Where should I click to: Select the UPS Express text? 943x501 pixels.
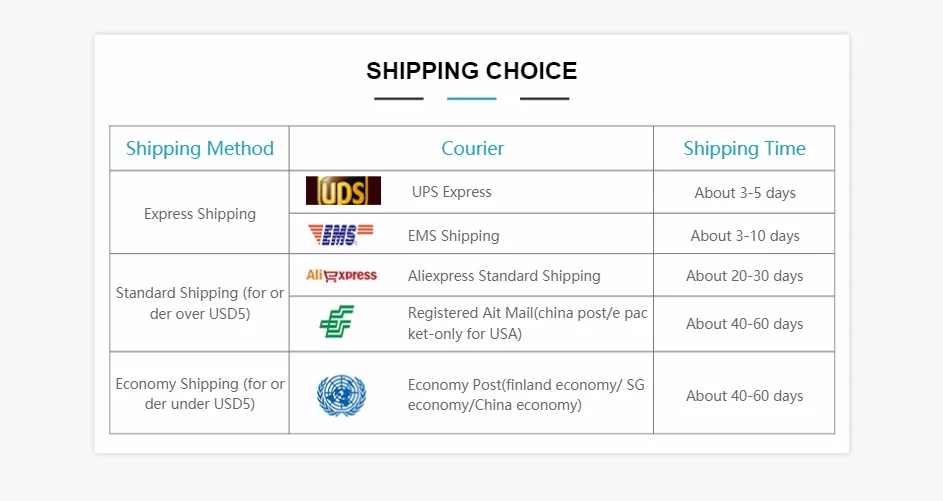pyautogui.click(x=452, y=192)
